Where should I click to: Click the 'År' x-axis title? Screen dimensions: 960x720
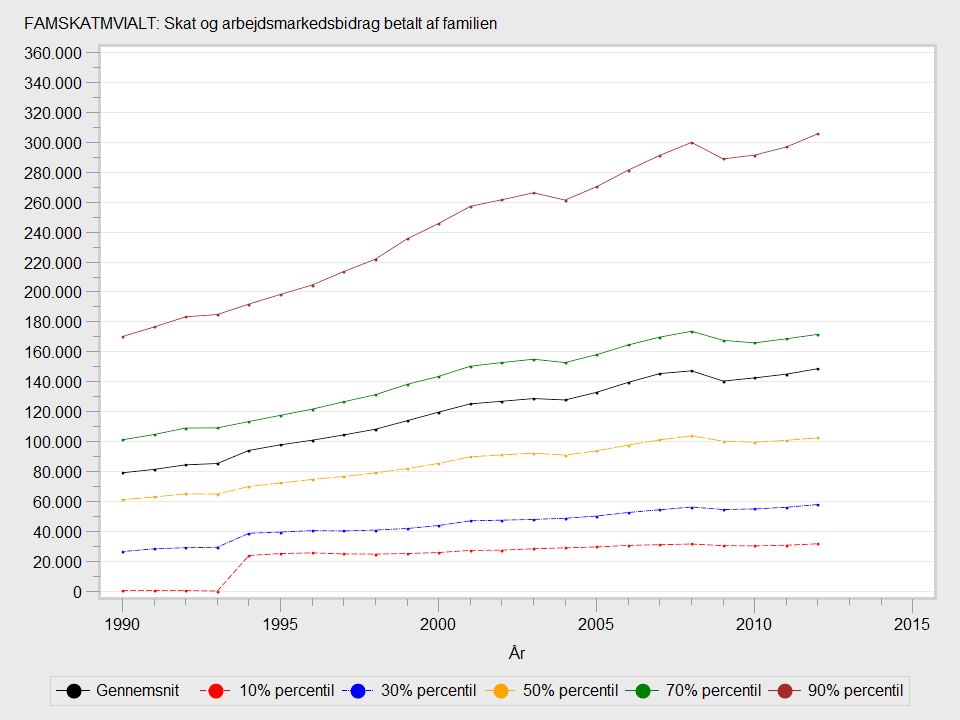[516, 653]
